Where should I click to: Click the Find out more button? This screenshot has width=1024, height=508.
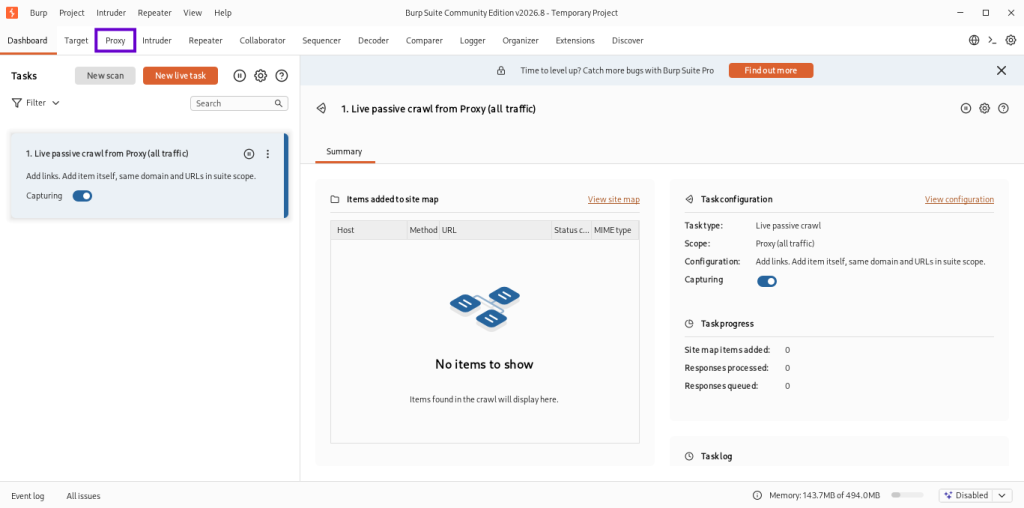(771, 71)
